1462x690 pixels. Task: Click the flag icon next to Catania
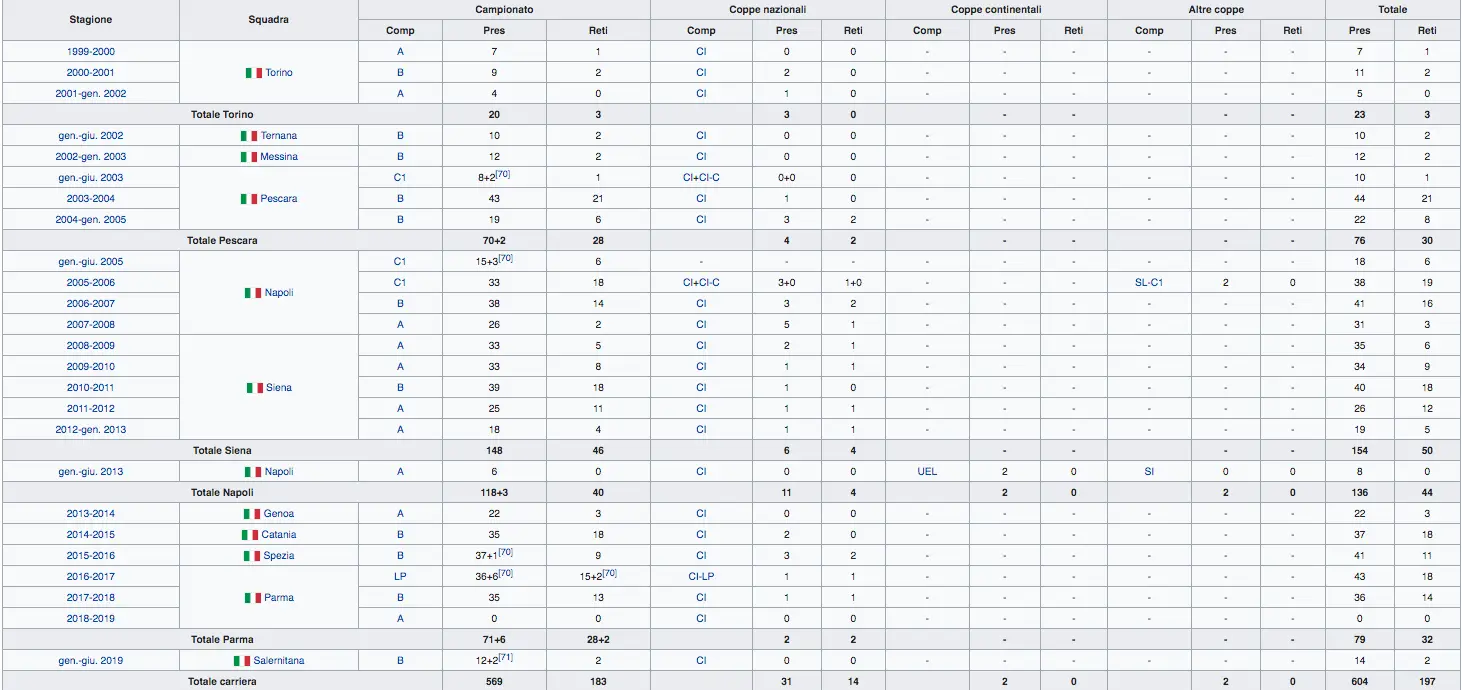point(250,535)
